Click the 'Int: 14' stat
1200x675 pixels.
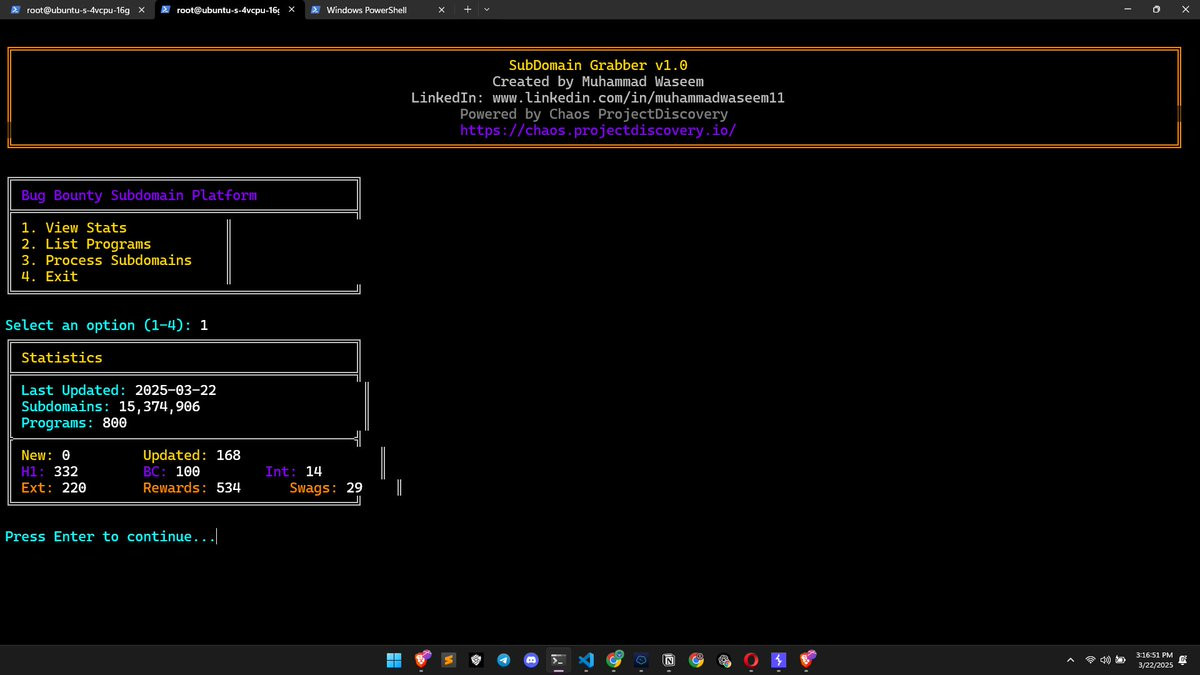coord(294,471)
